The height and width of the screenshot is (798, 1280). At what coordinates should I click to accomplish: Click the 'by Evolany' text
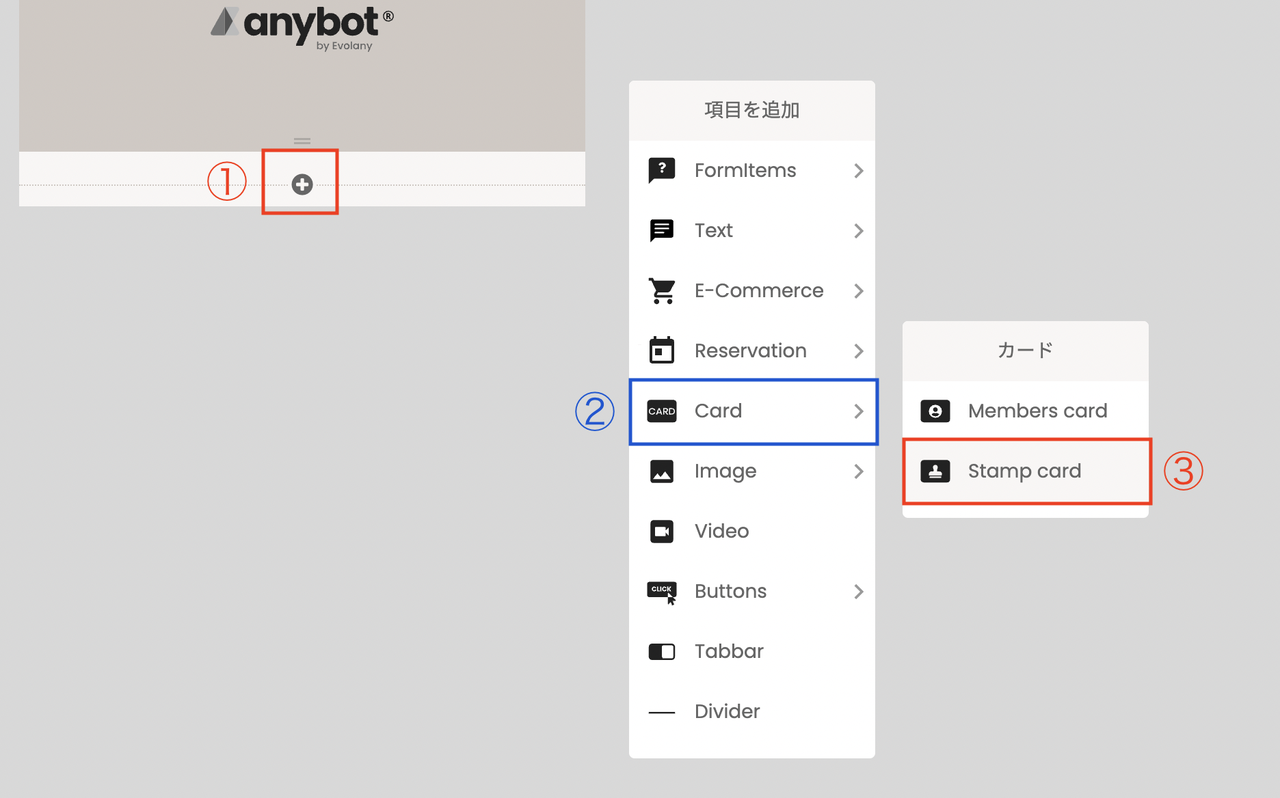pos(344,46)
